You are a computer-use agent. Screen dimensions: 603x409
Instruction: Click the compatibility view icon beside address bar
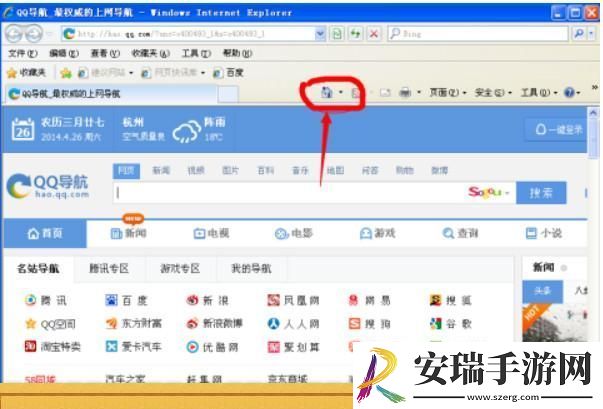pyautogui.click(x=336, y=34)
